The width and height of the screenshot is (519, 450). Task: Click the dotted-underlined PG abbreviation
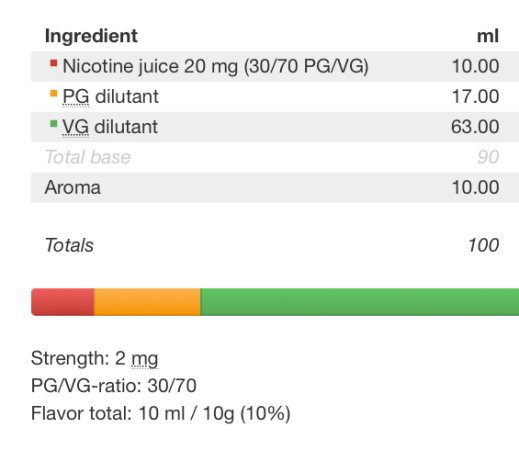(x=76, y=97)
